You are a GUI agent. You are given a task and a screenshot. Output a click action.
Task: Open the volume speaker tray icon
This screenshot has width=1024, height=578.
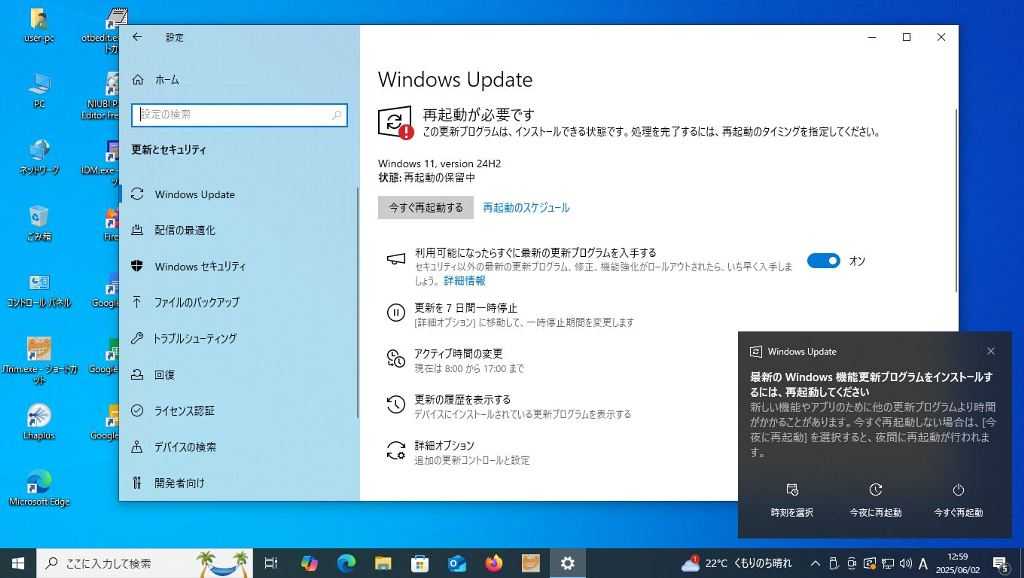(905, 563)
